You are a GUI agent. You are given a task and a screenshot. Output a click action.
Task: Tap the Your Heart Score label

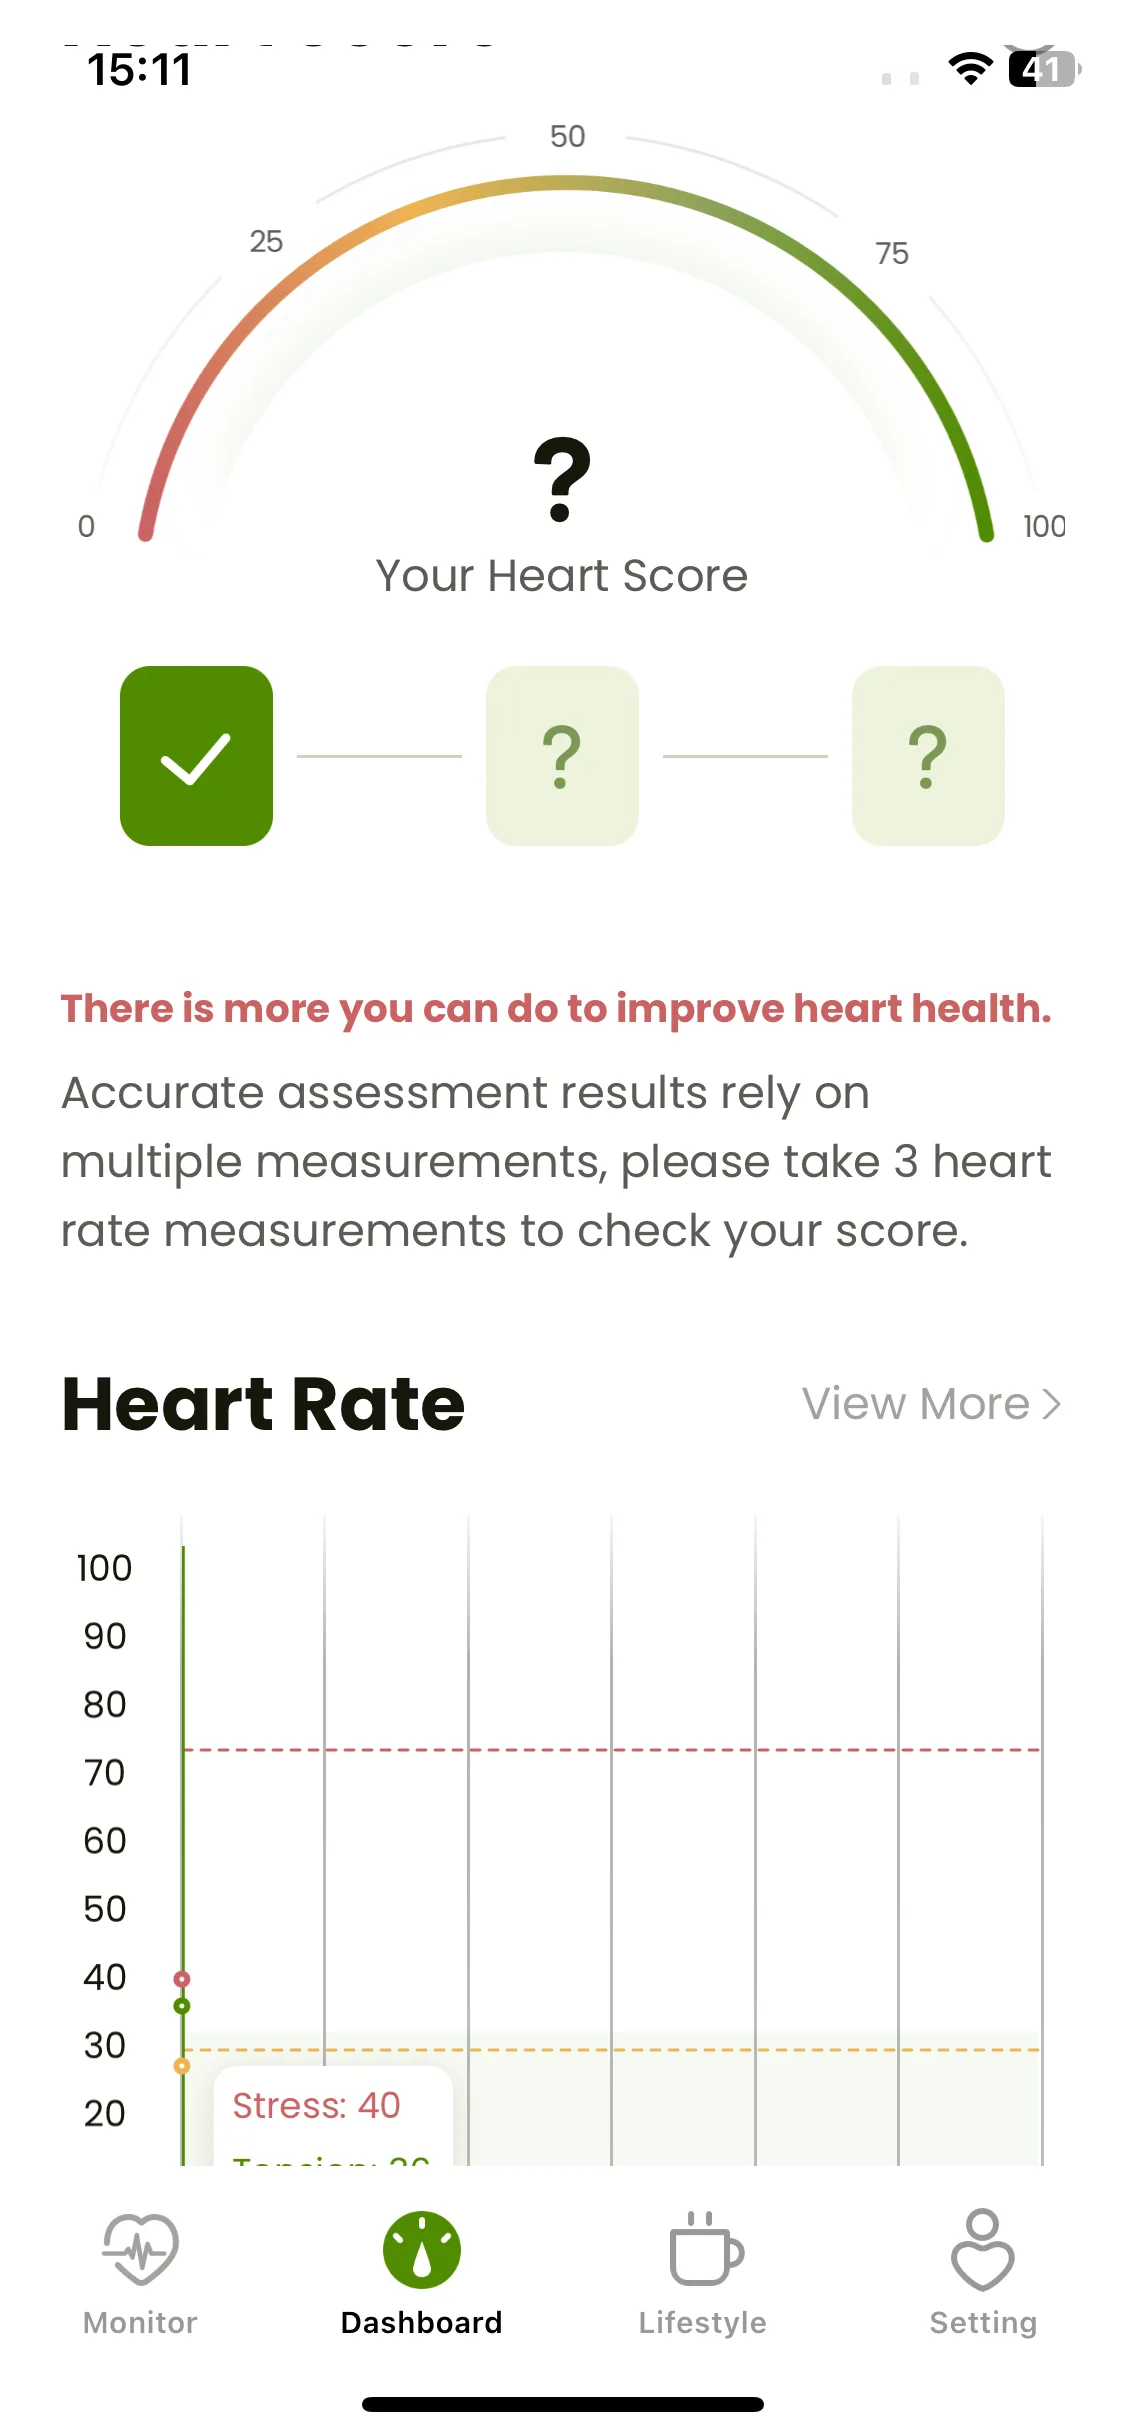562,576
